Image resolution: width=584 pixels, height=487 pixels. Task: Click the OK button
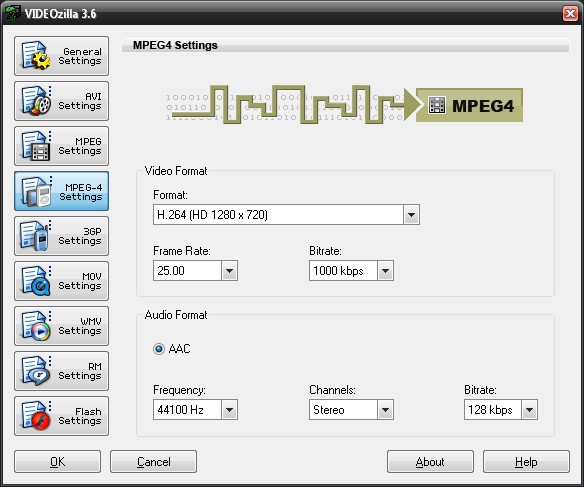(x=58, y=462)
